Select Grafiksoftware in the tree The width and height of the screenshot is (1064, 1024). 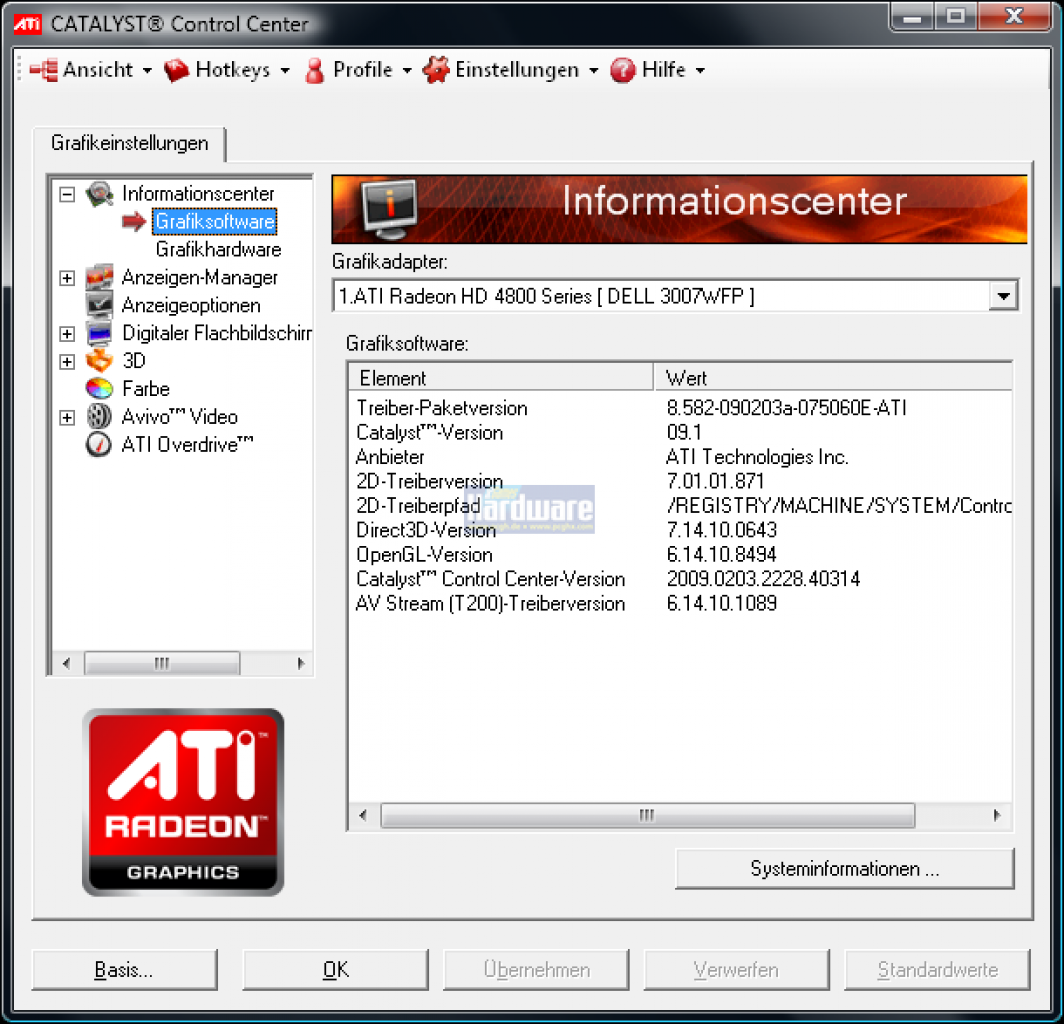click(214, 222)
